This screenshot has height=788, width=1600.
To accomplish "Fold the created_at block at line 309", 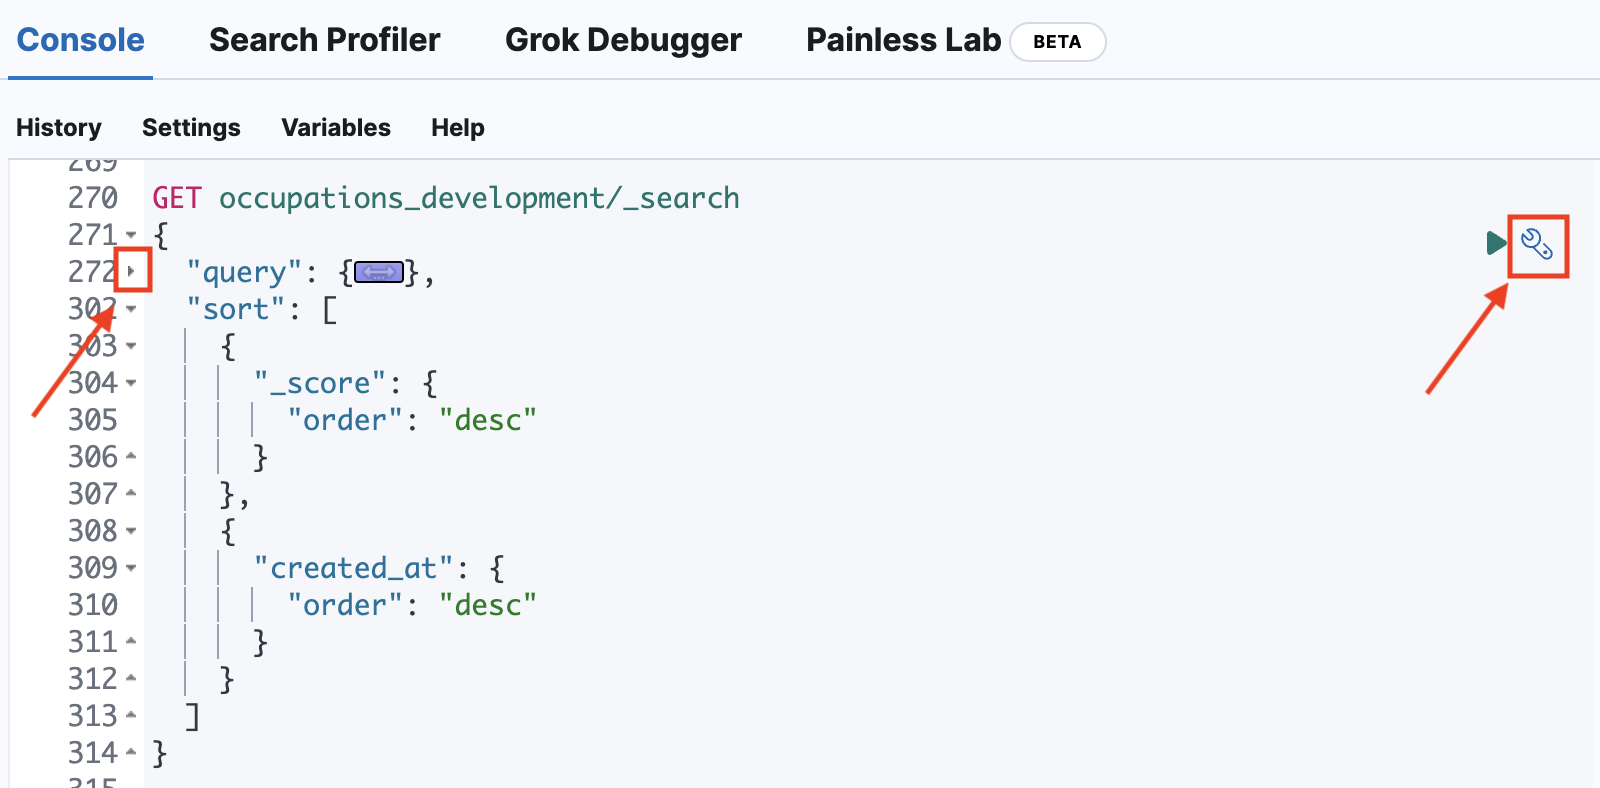I will [131, 568].
